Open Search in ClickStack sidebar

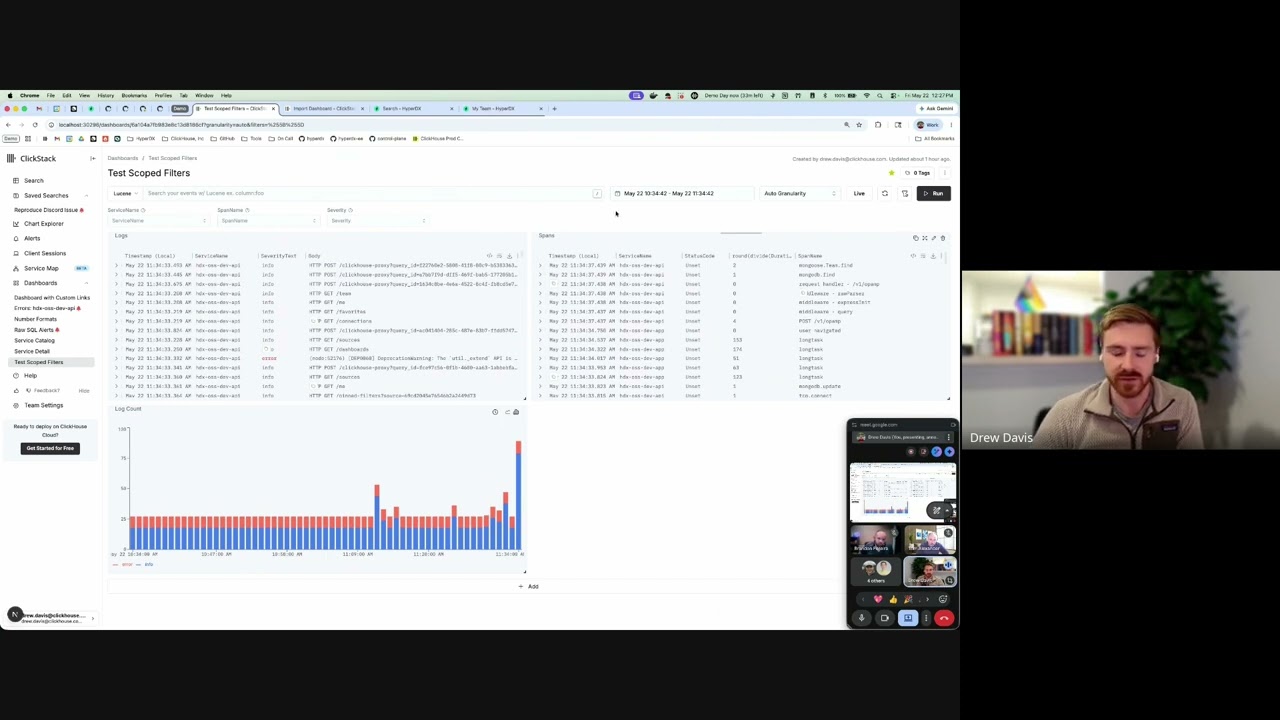tap(33, 181)
